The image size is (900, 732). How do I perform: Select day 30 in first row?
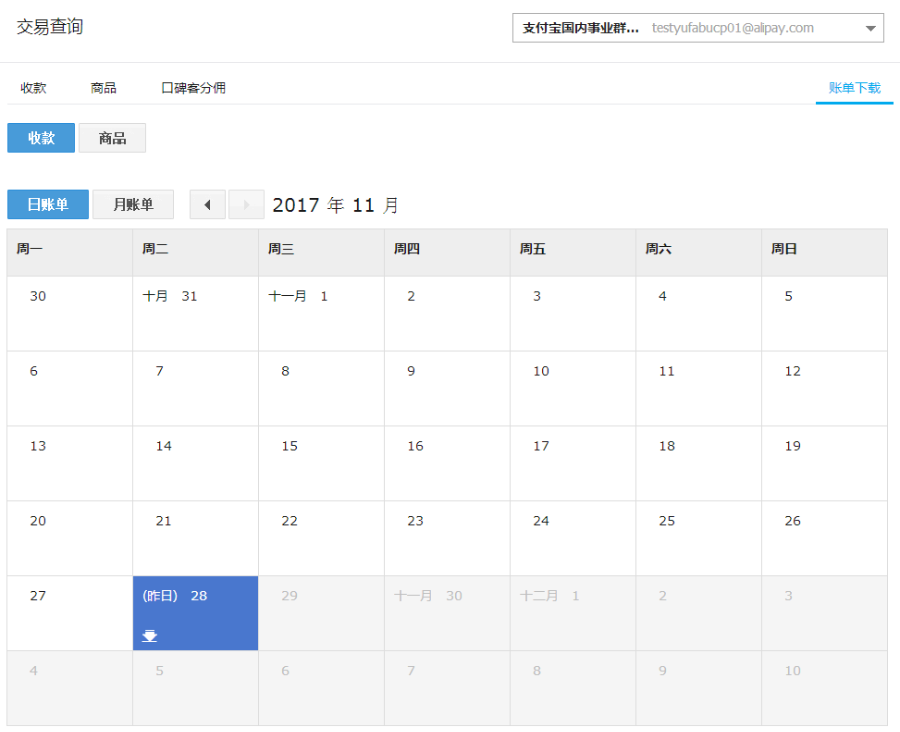pyautogui.click(x=69, y=314)
